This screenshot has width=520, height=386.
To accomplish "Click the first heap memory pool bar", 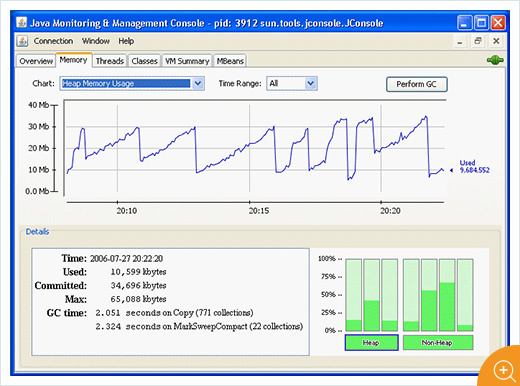I will tap(353, 295).
